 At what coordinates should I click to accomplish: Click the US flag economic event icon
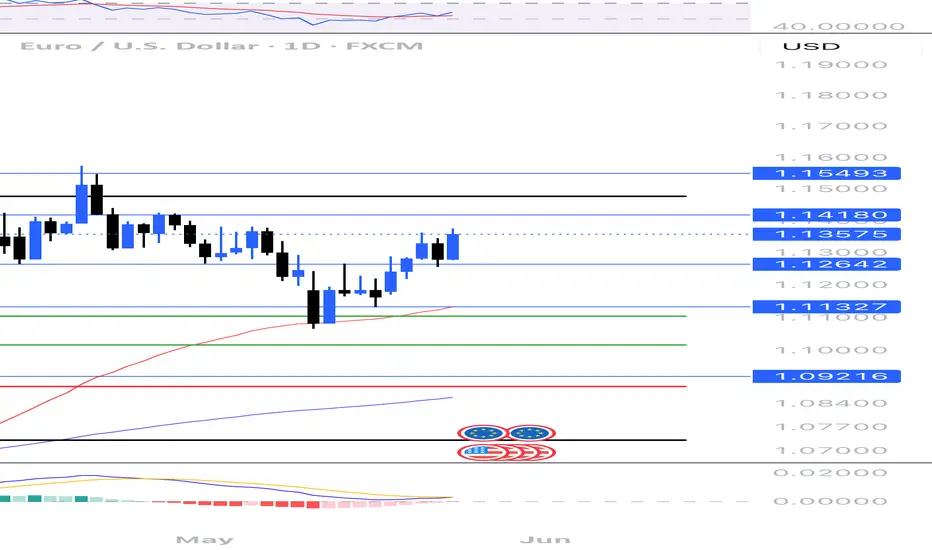pyautogui.click(x=483, y=452)
